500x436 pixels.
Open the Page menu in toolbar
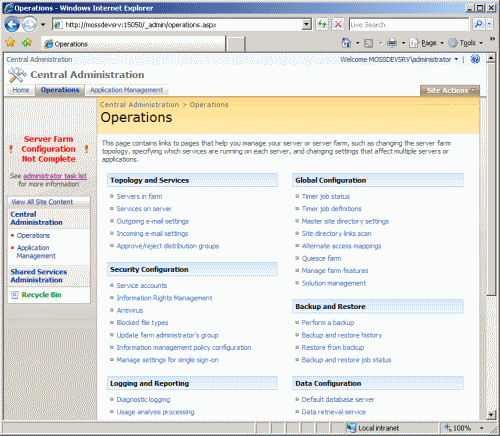(427, 43)
